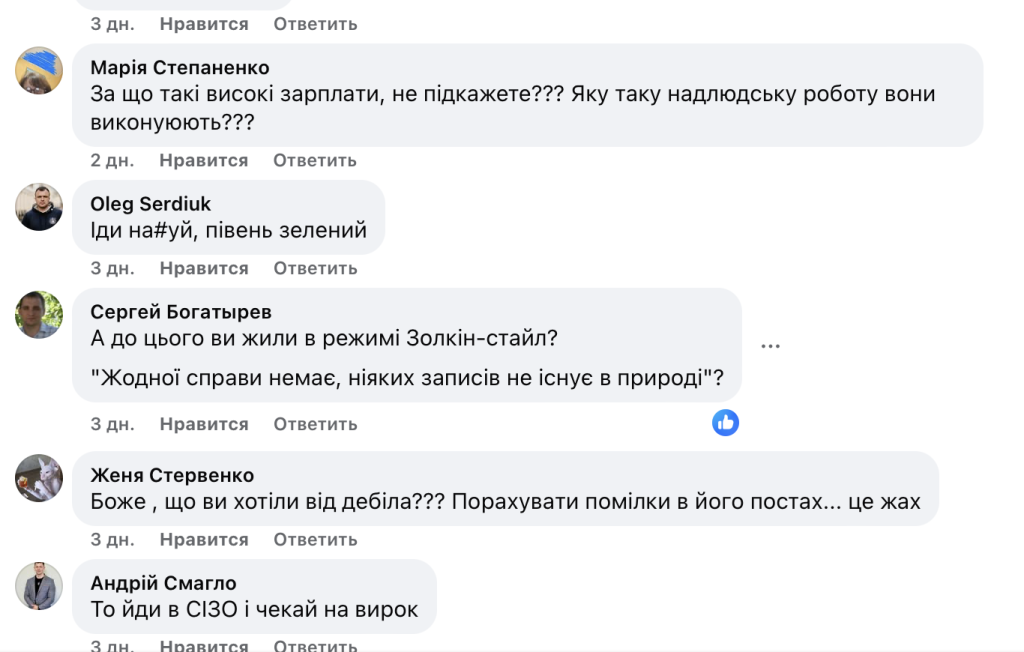Click Нравится under Сергей Богатырев's comment
The image size is (1024, 652).
pyautogui.click(x=204, y=423)
